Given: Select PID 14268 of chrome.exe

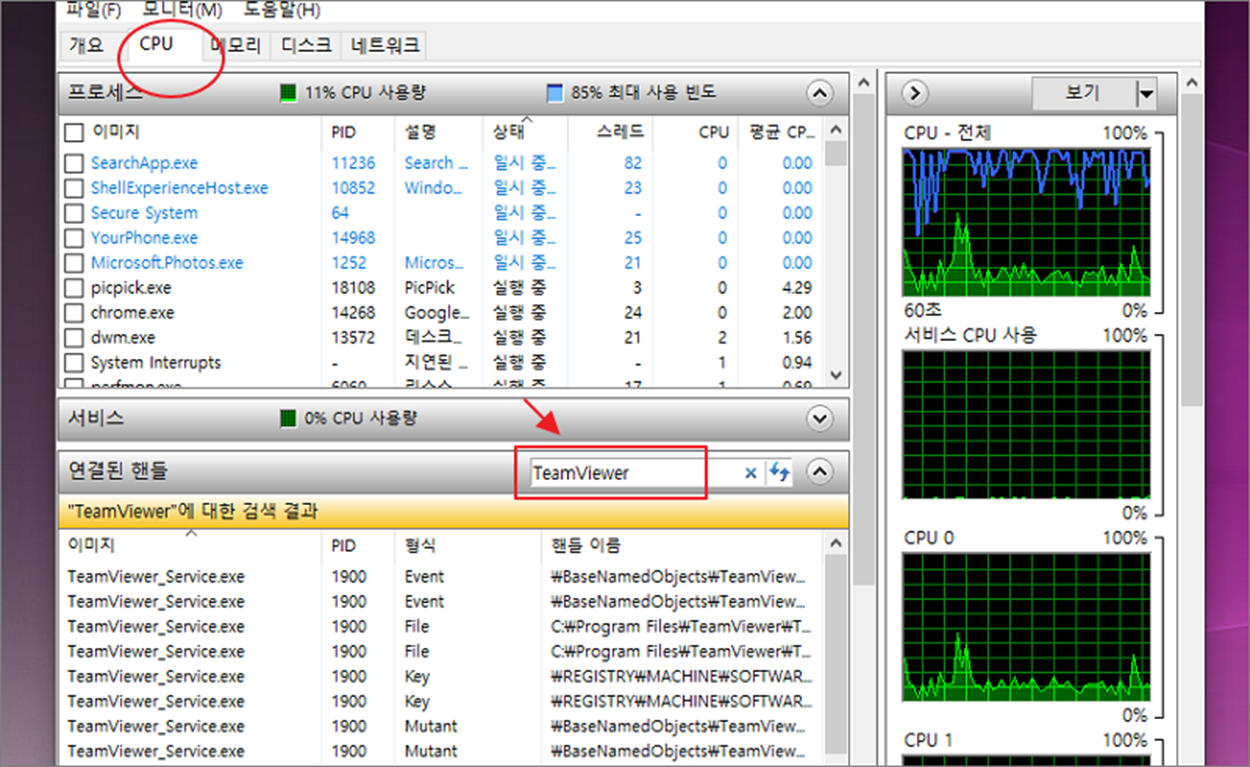Looking at the screenshot, I should (x=351, y=313).
